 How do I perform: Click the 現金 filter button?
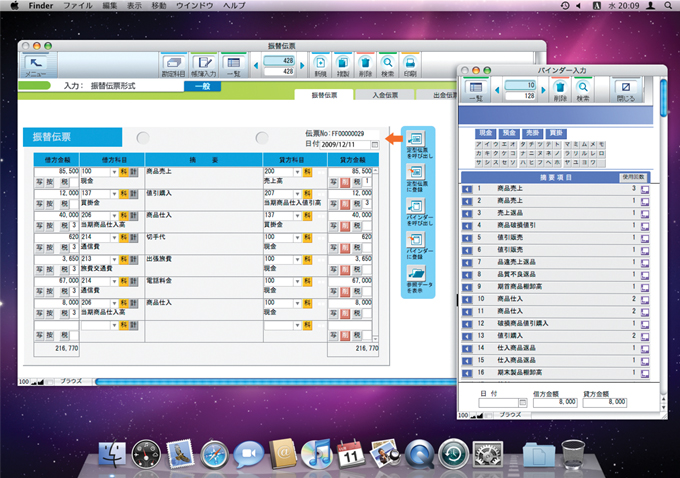pyautogui.click(x=486, y=133)
